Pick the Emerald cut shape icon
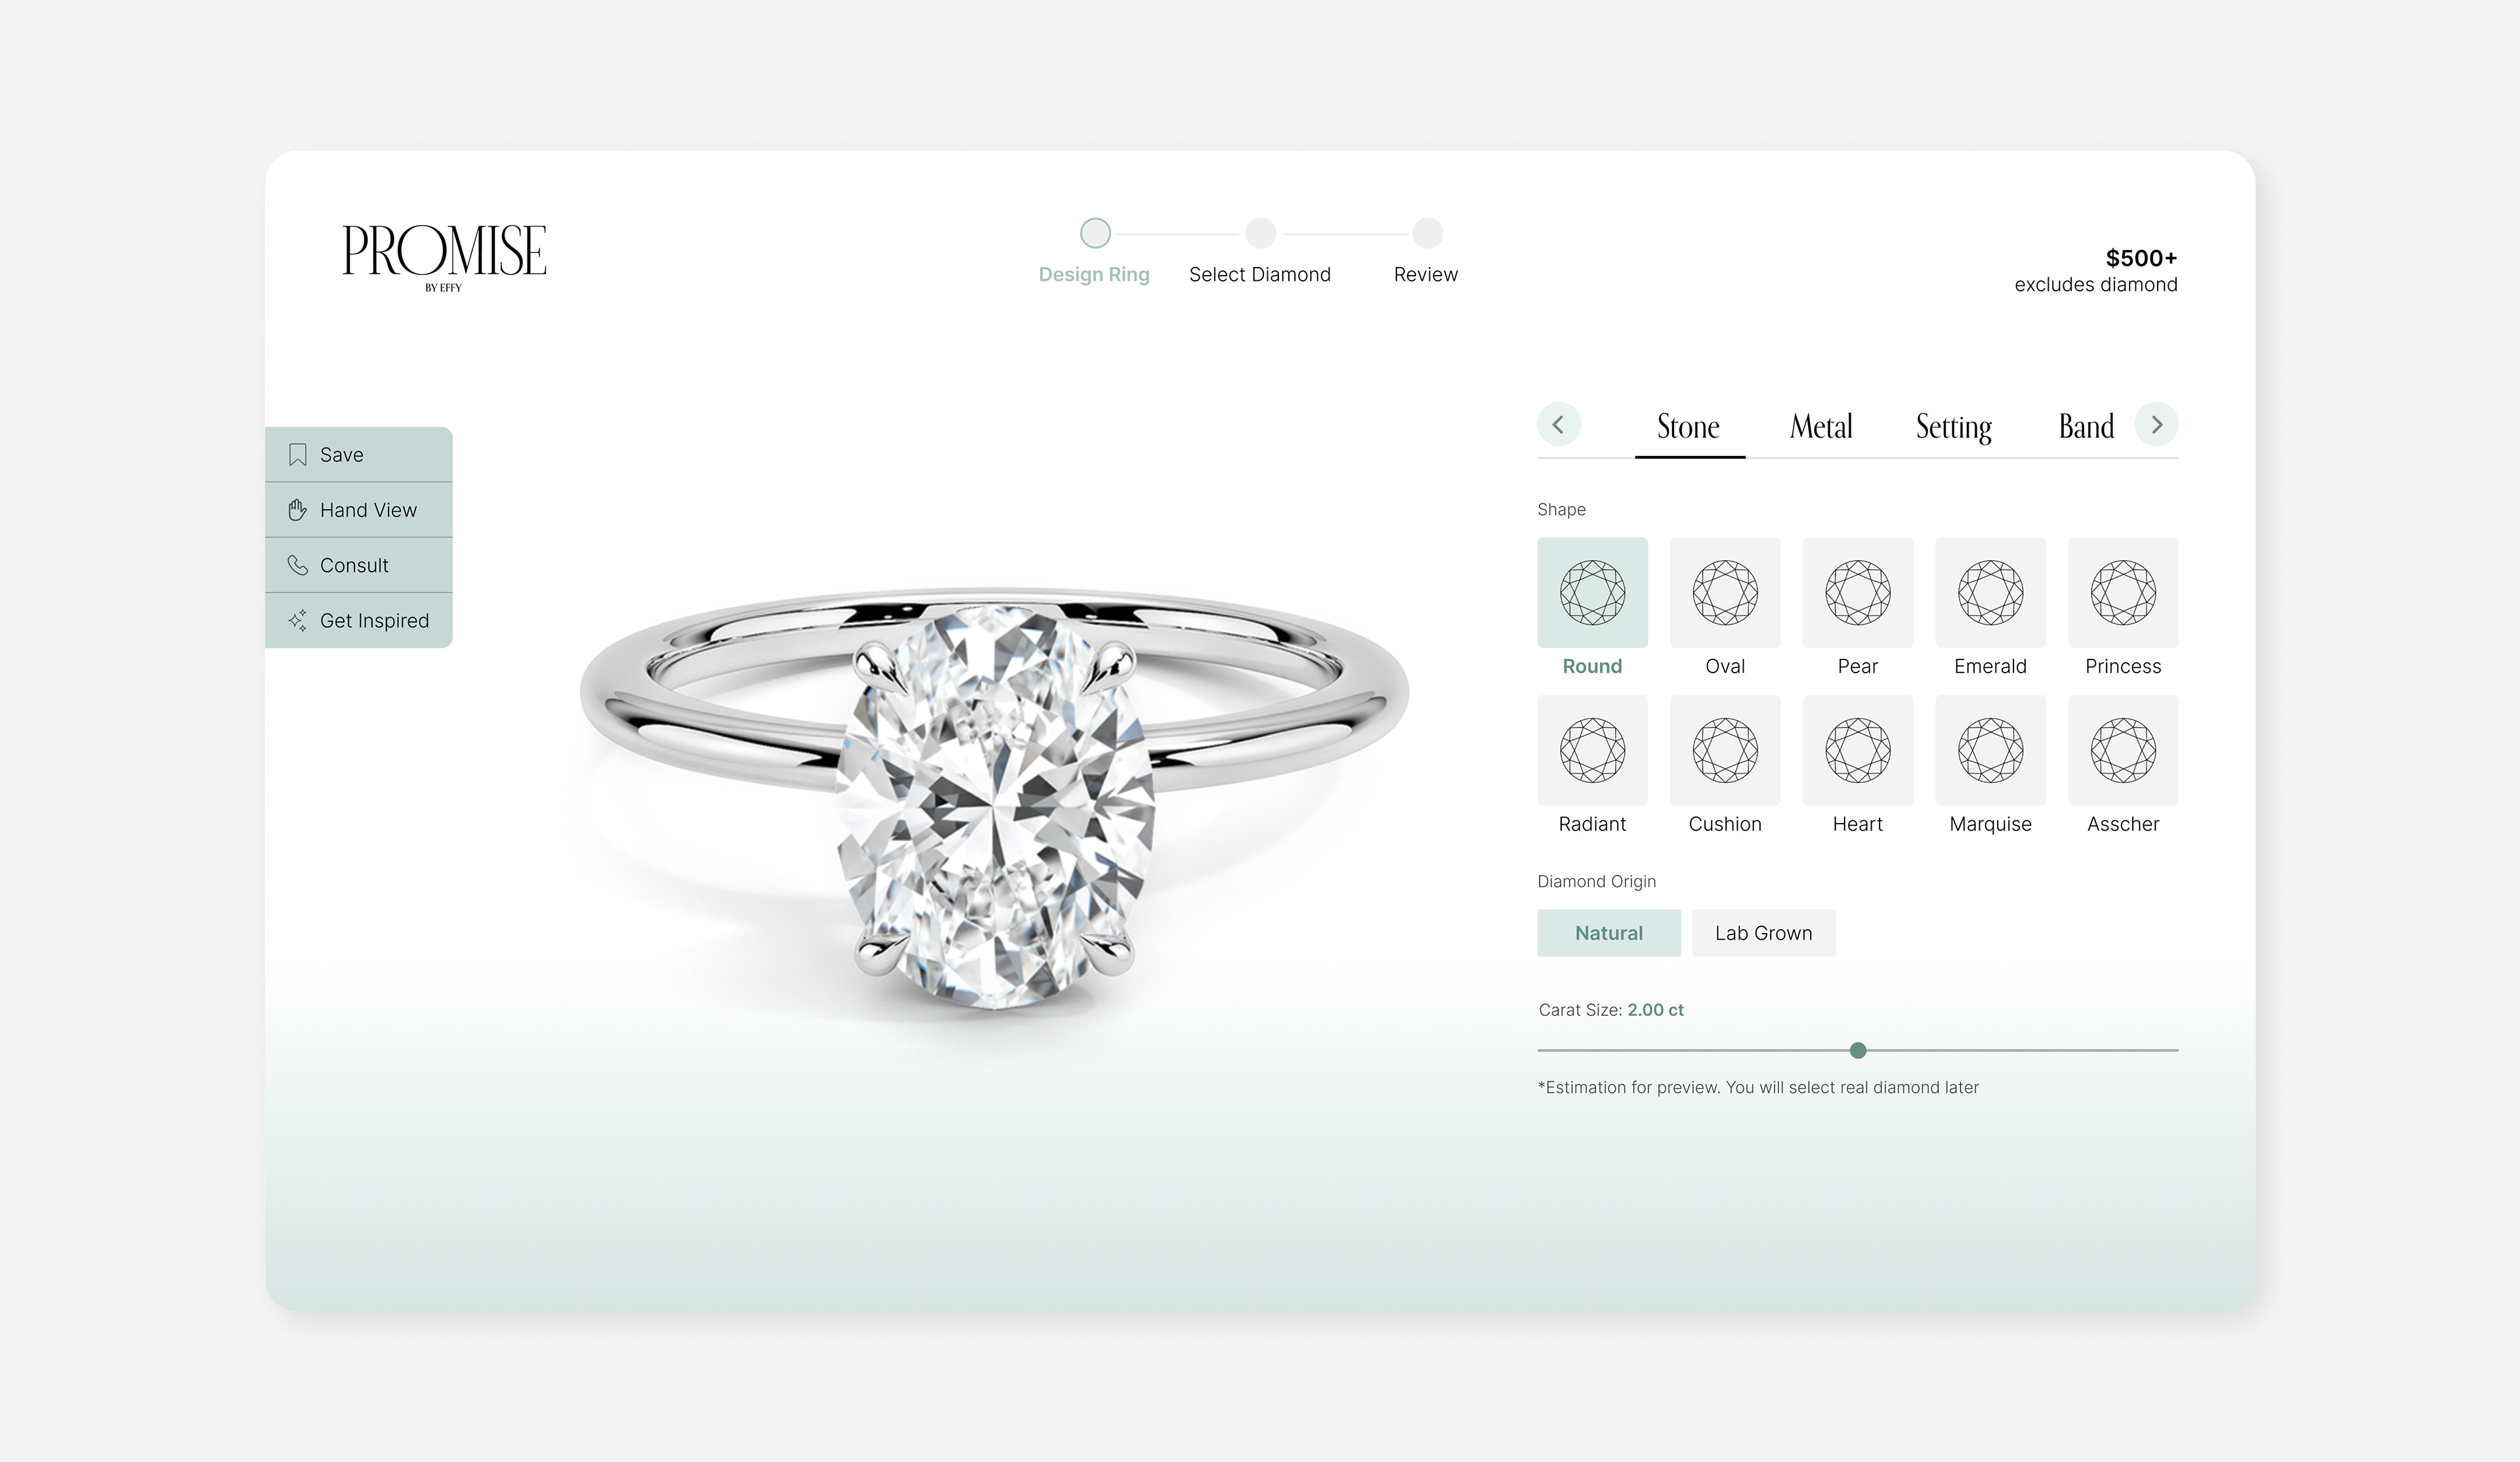This screenshot has width=2520, height=1462. click(1990, 592)
